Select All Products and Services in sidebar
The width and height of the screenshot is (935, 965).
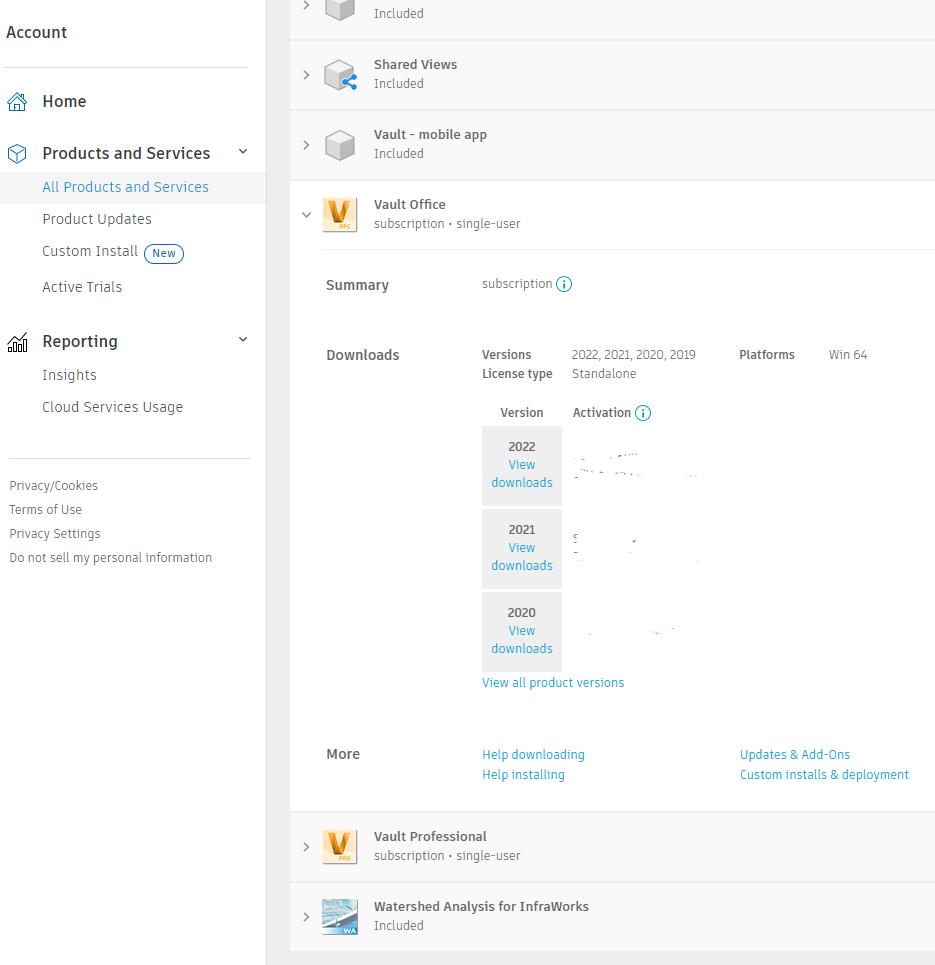125,187
